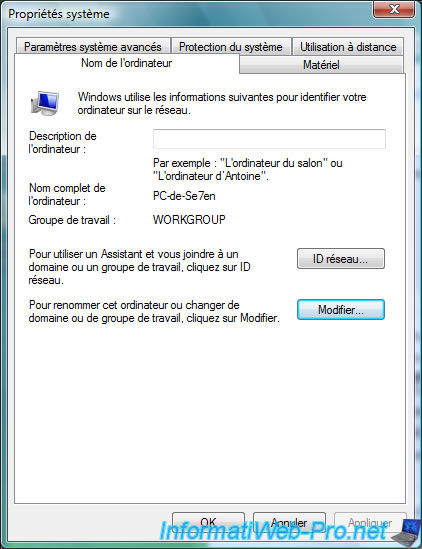Click the computer monitor icon
Screen dimensions: 422x549
click(x=44, y=104)
